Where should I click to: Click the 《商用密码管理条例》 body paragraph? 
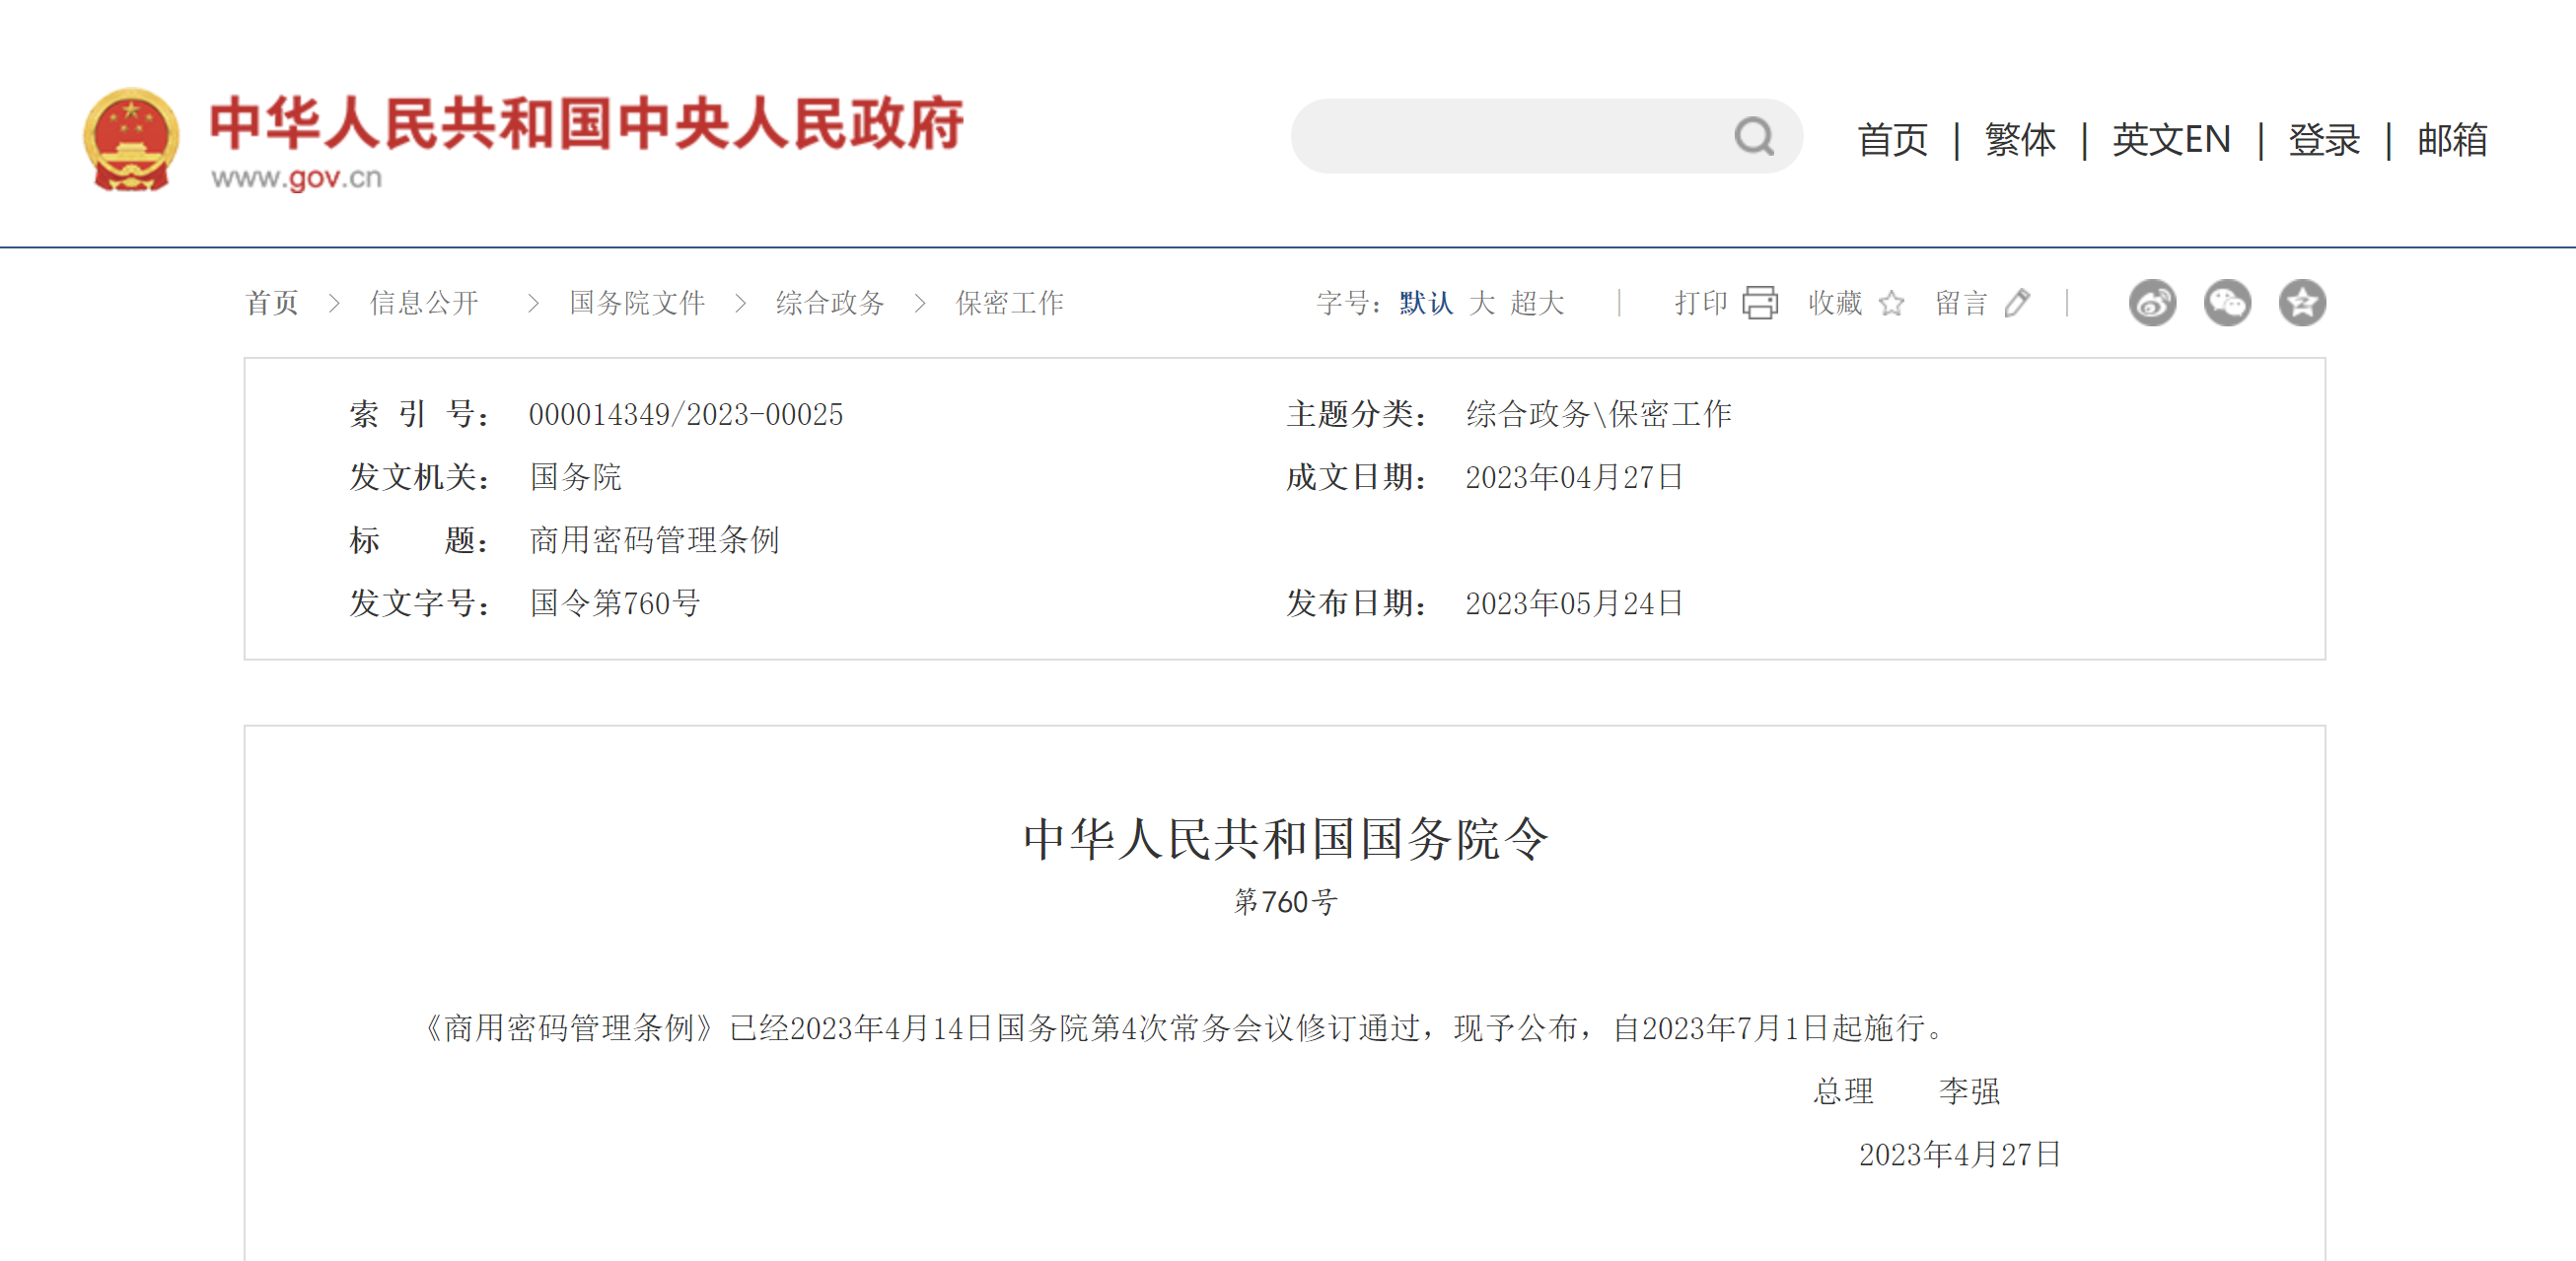(1182, 1028)
